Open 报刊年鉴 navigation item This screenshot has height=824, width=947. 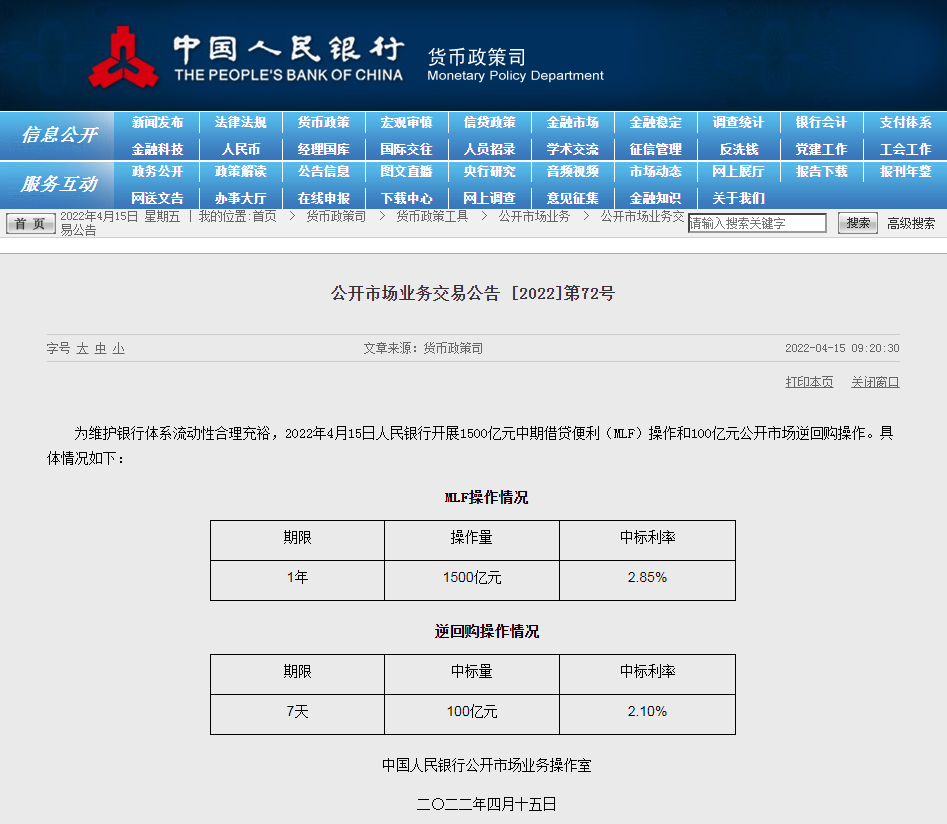(905, 172)
